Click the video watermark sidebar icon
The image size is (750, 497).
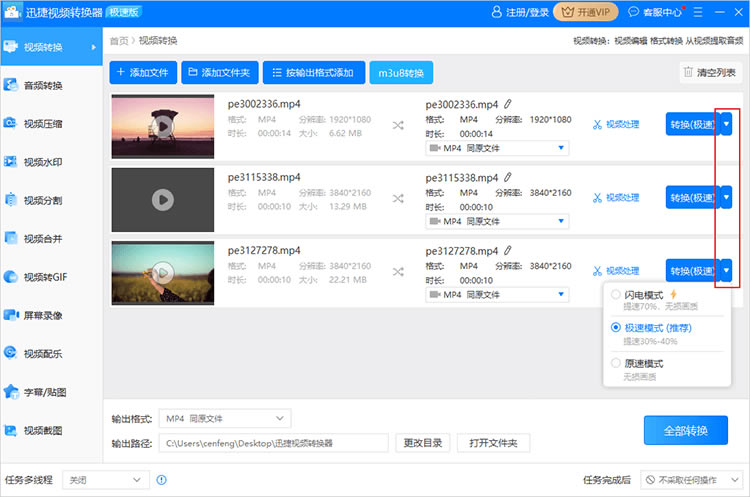[12, 162]
